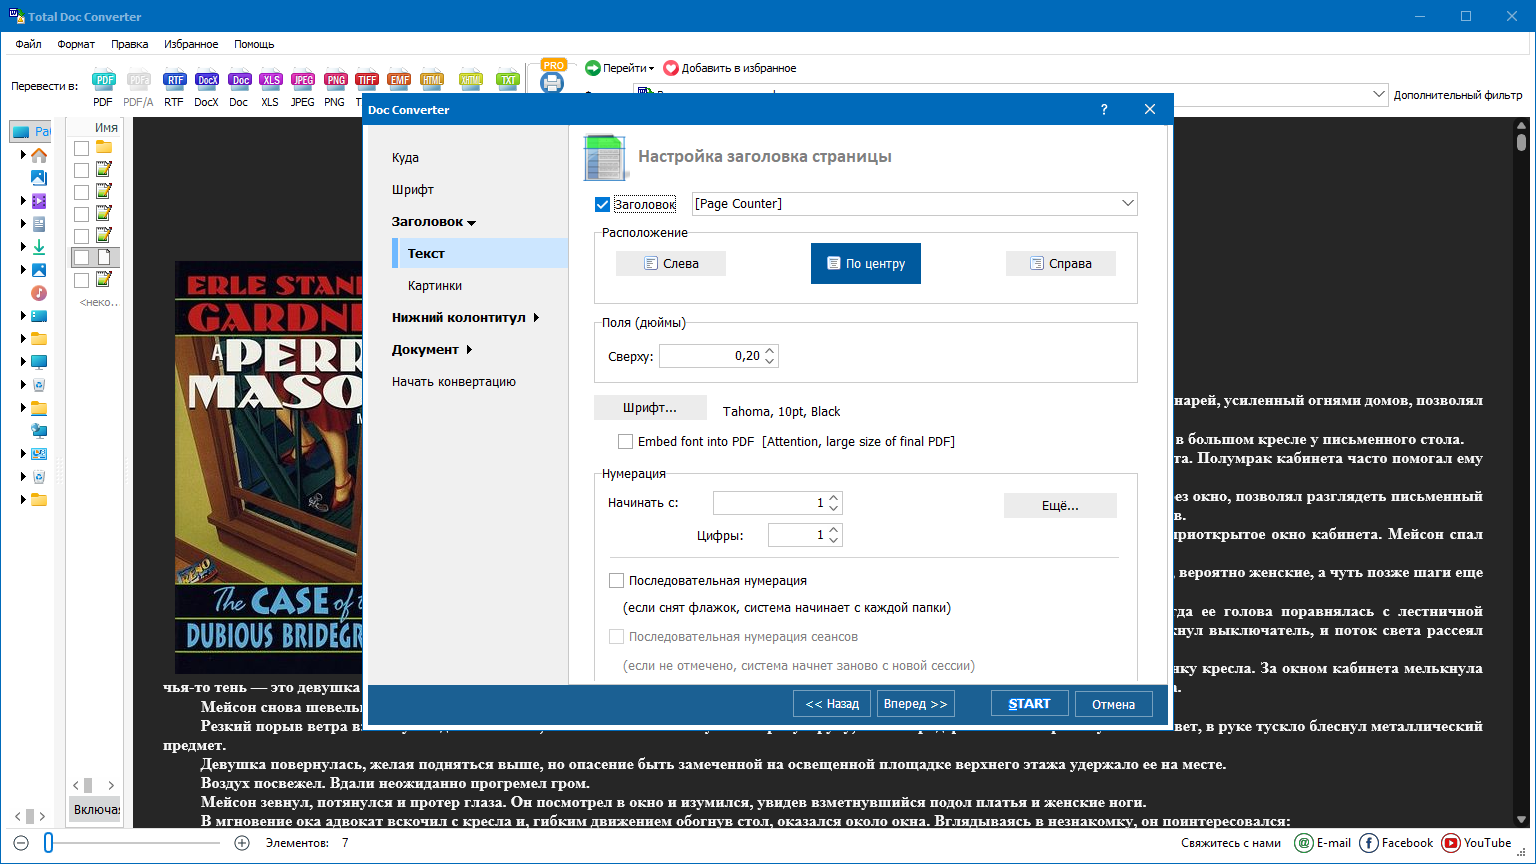1536x864 pixels.
Task: Pick DocX output format icon
Action: (x=206, y=81)
